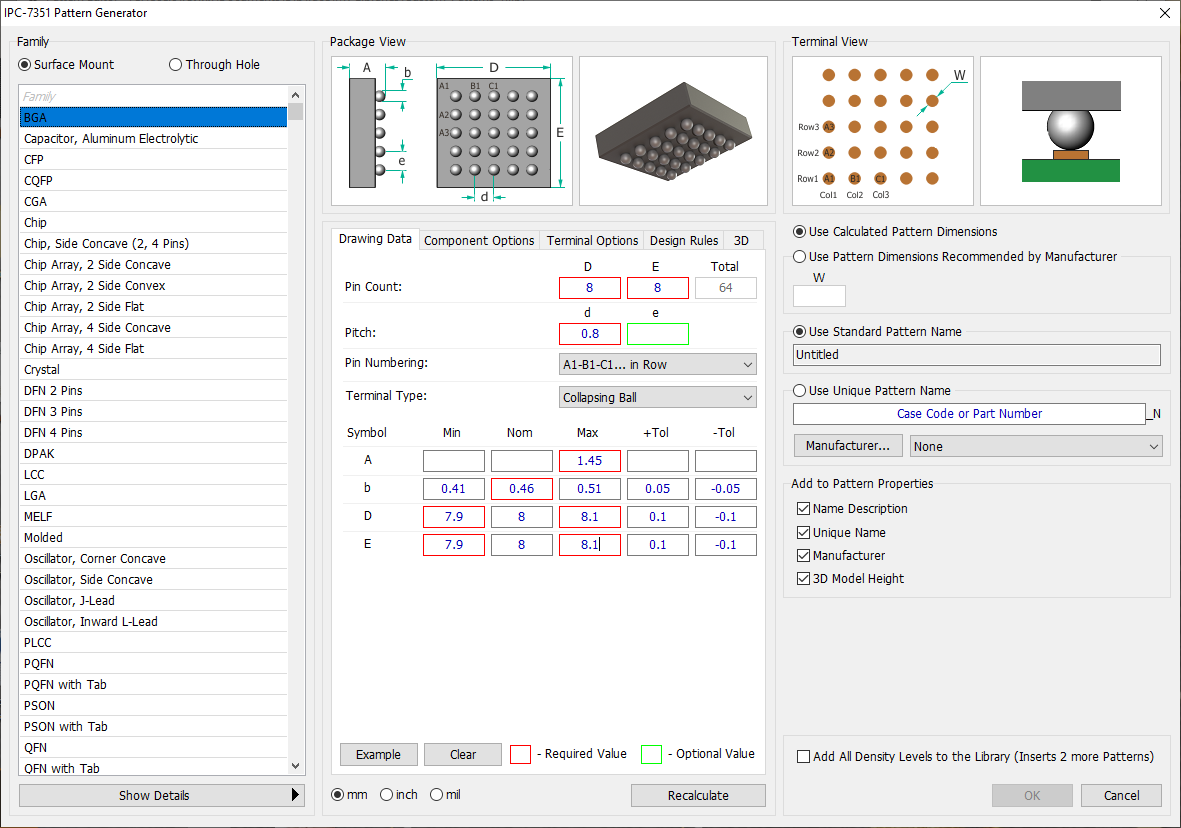The height and width of the screenshot is (828, 1181).
Task: Click the Pin Count D field
Action: coord(590,288)
